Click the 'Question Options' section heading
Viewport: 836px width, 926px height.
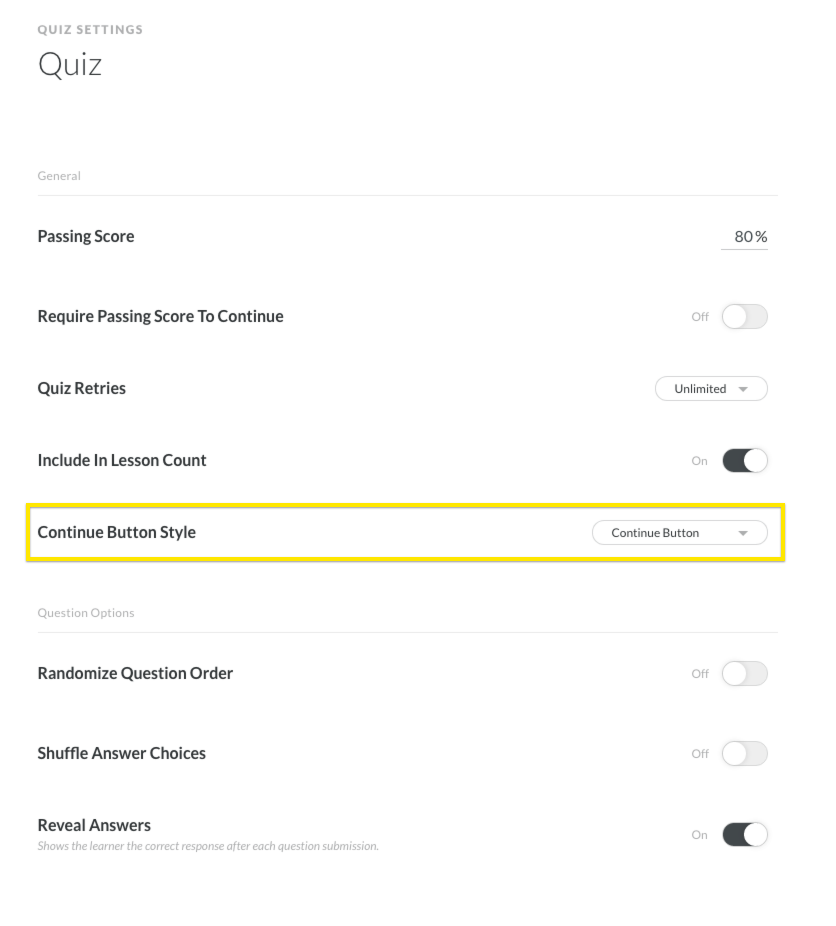[x=86, y=612]
